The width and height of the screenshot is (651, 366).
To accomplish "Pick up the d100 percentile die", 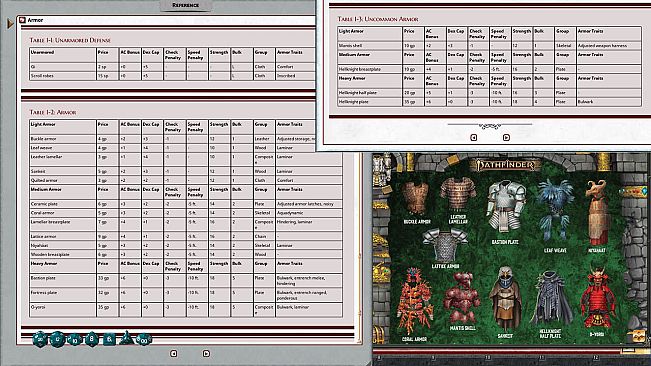I will click(144, 339).
